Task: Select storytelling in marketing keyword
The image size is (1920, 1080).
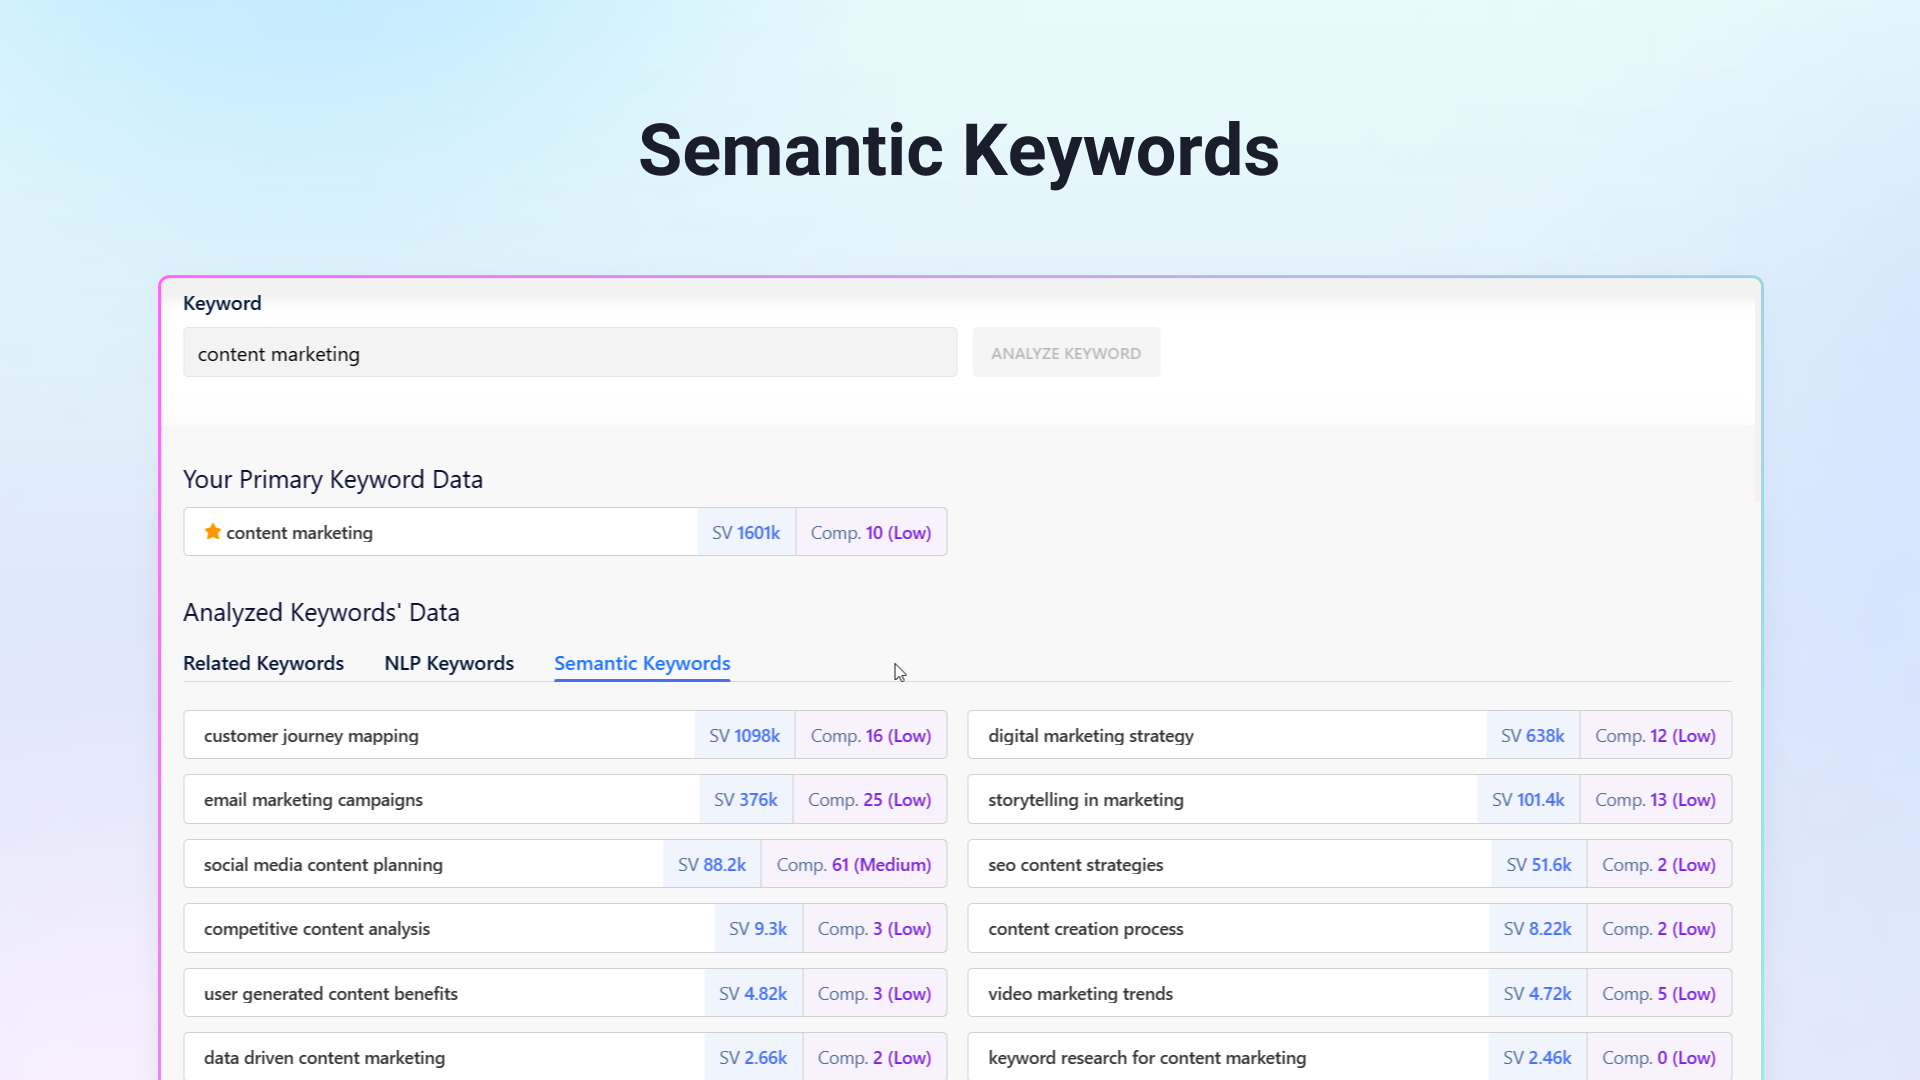Action: tap(1085, 800)
